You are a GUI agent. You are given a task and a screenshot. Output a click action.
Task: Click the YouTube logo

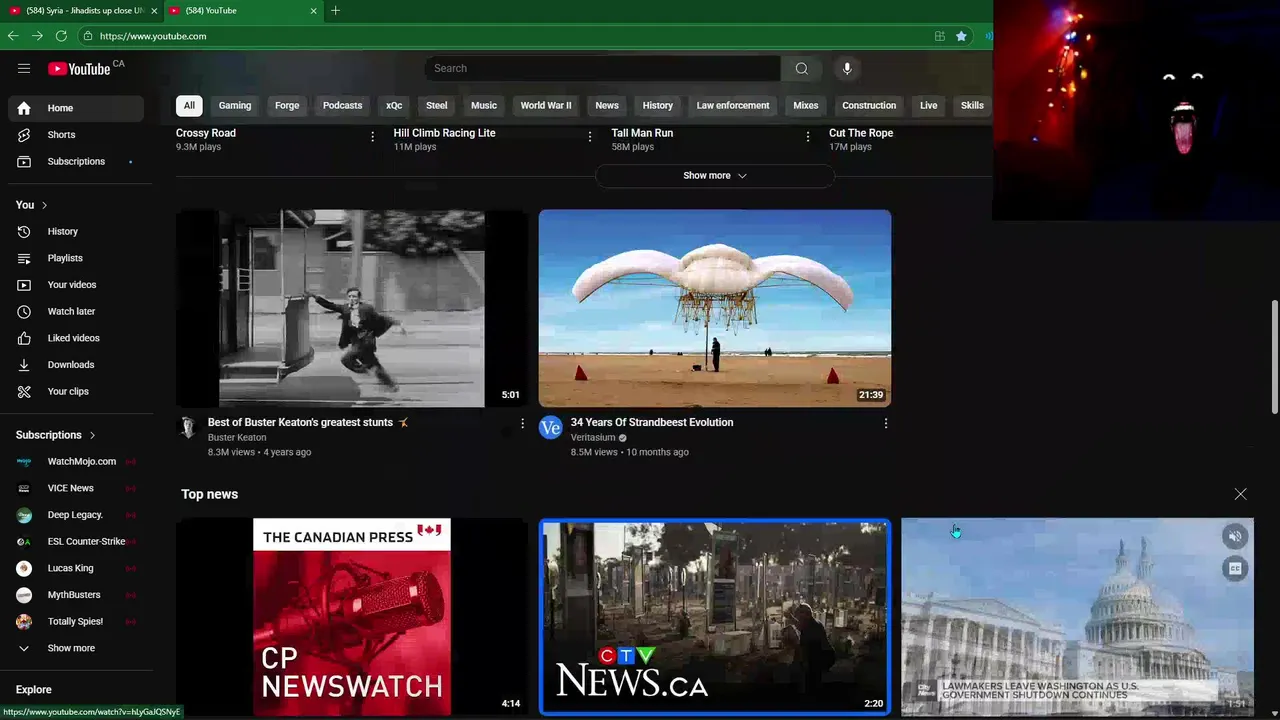[79, 68]
